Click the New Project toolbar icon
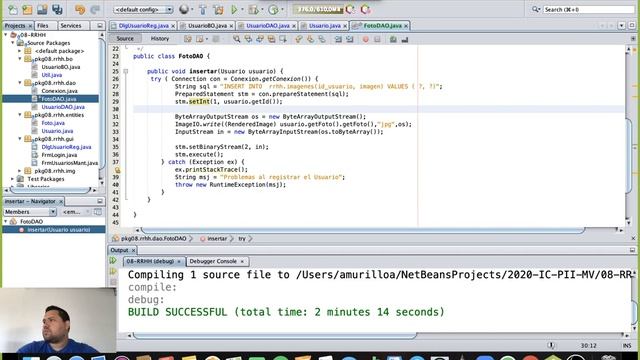The width and height of the screenshot is (640, 360). (27, 9)
